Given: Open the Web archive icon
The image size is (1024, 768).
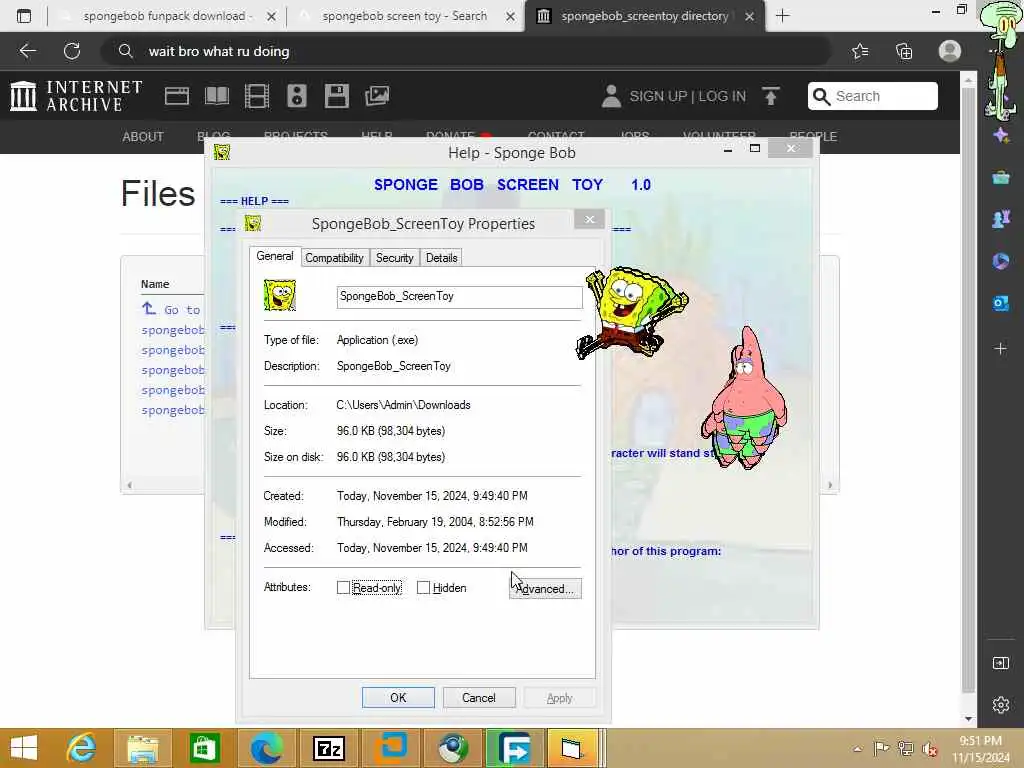Looking at the screenshot, I should coord(176,96).
